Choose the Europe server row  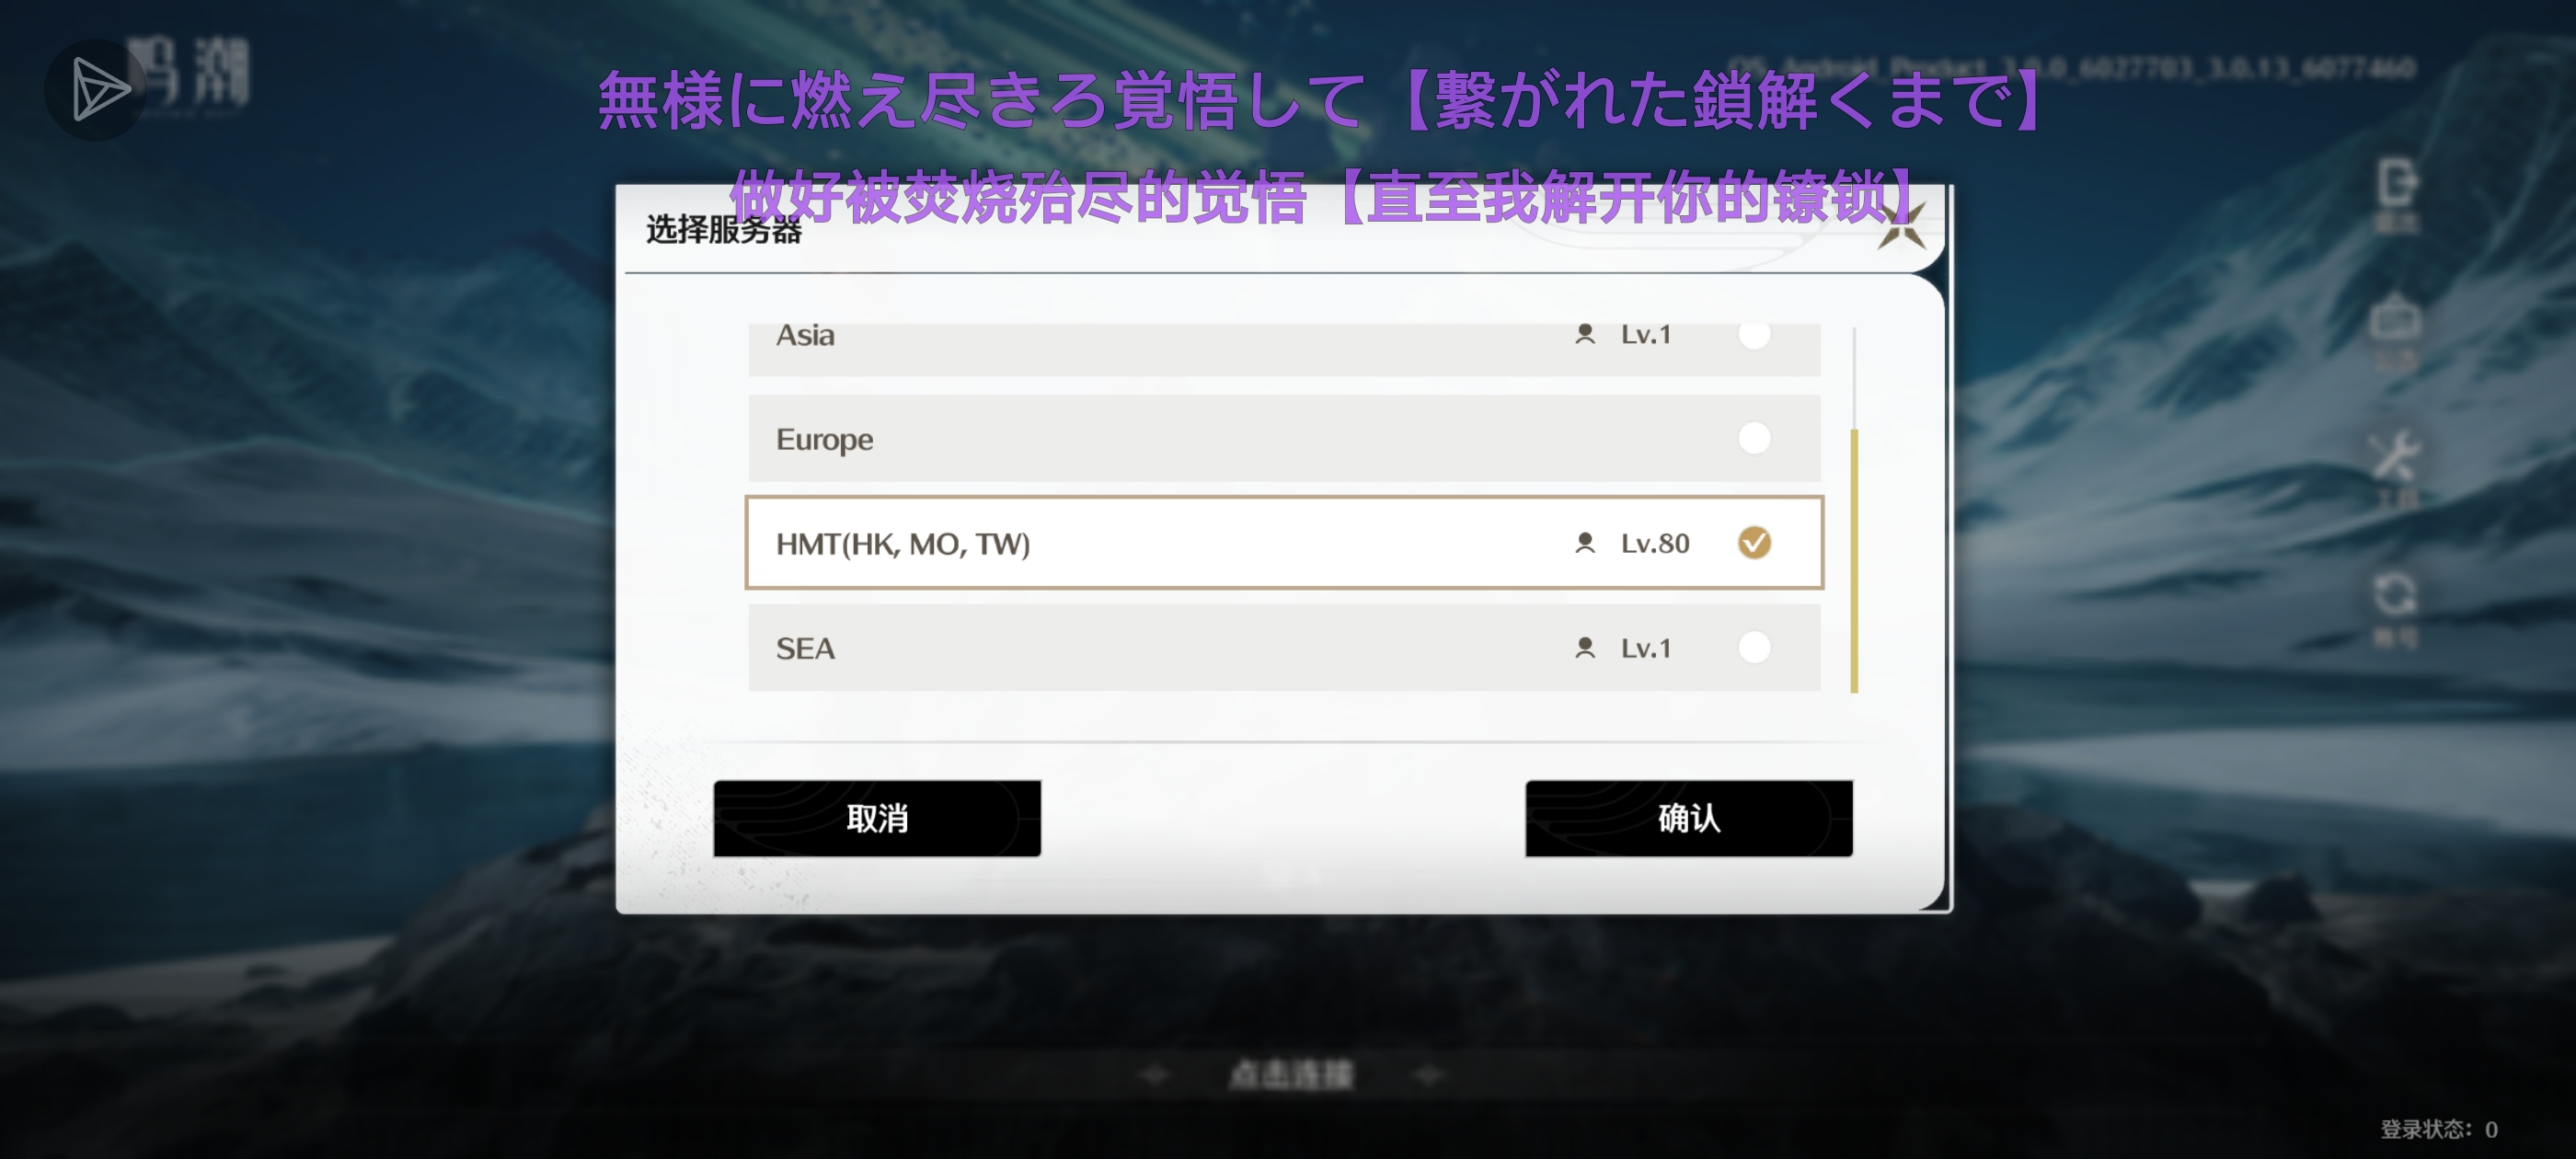pyautogui.click(x=1284, y=438)
